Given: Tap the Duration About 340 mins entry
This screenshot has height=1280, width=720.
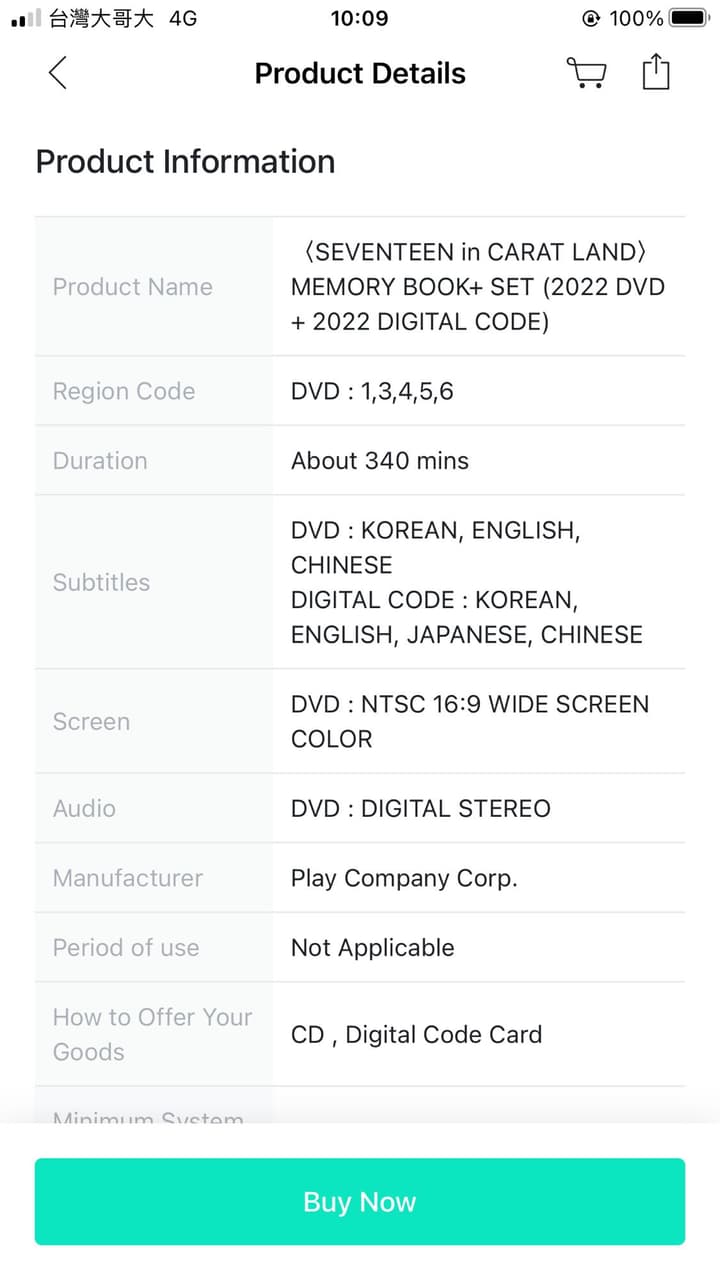Looking at the screenshot, I should point(379,461).
